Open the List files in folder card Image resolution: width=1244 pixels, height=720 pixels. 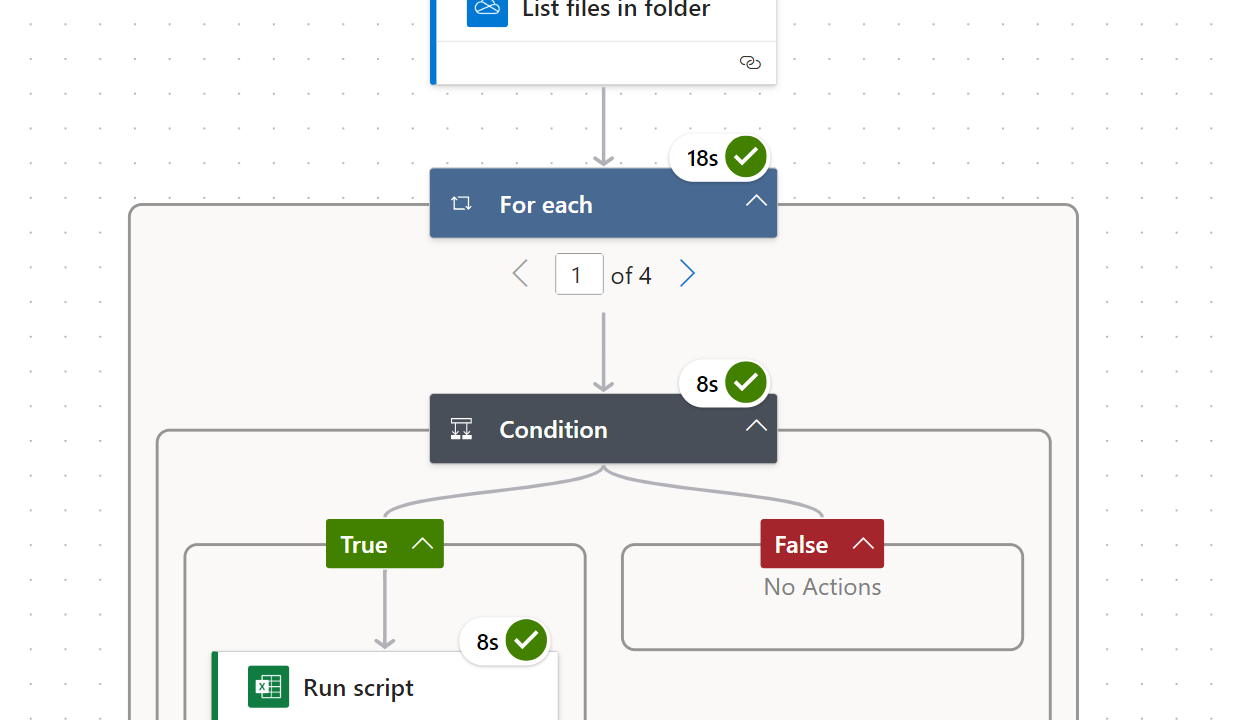click(x=616, y=12)
